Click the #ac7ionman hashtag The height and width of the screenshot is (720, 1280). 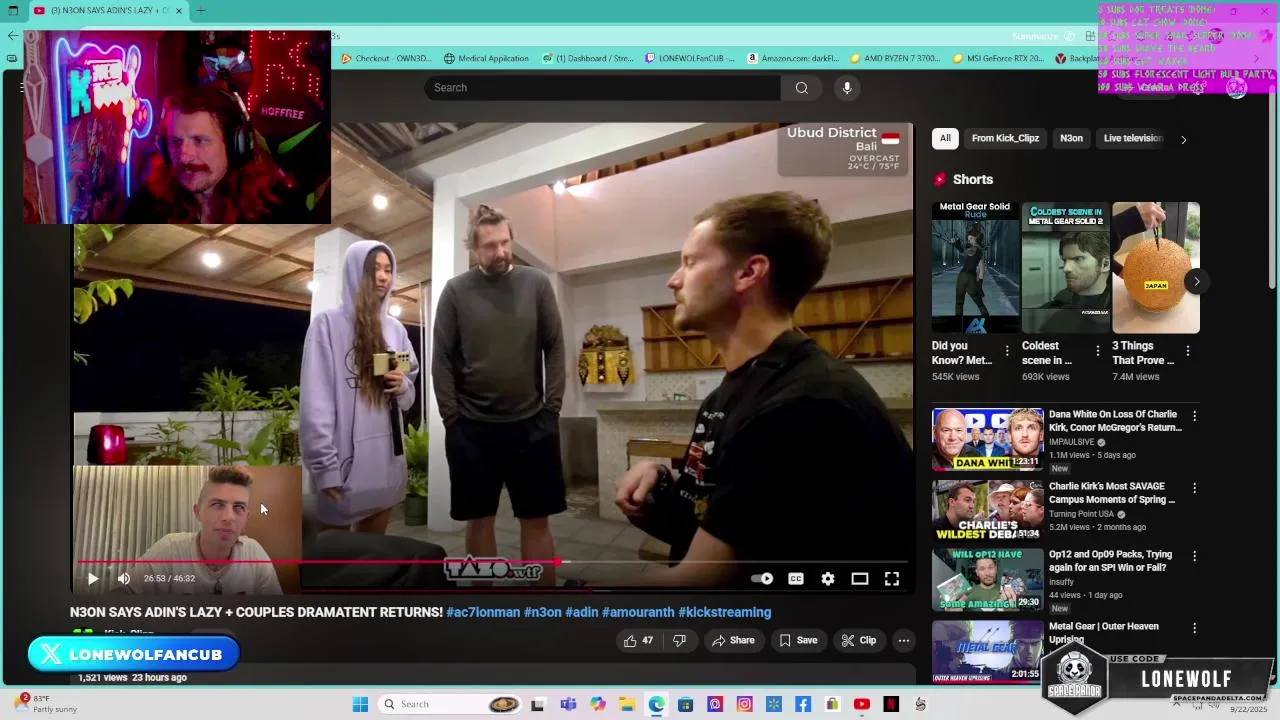coord(483,612)
